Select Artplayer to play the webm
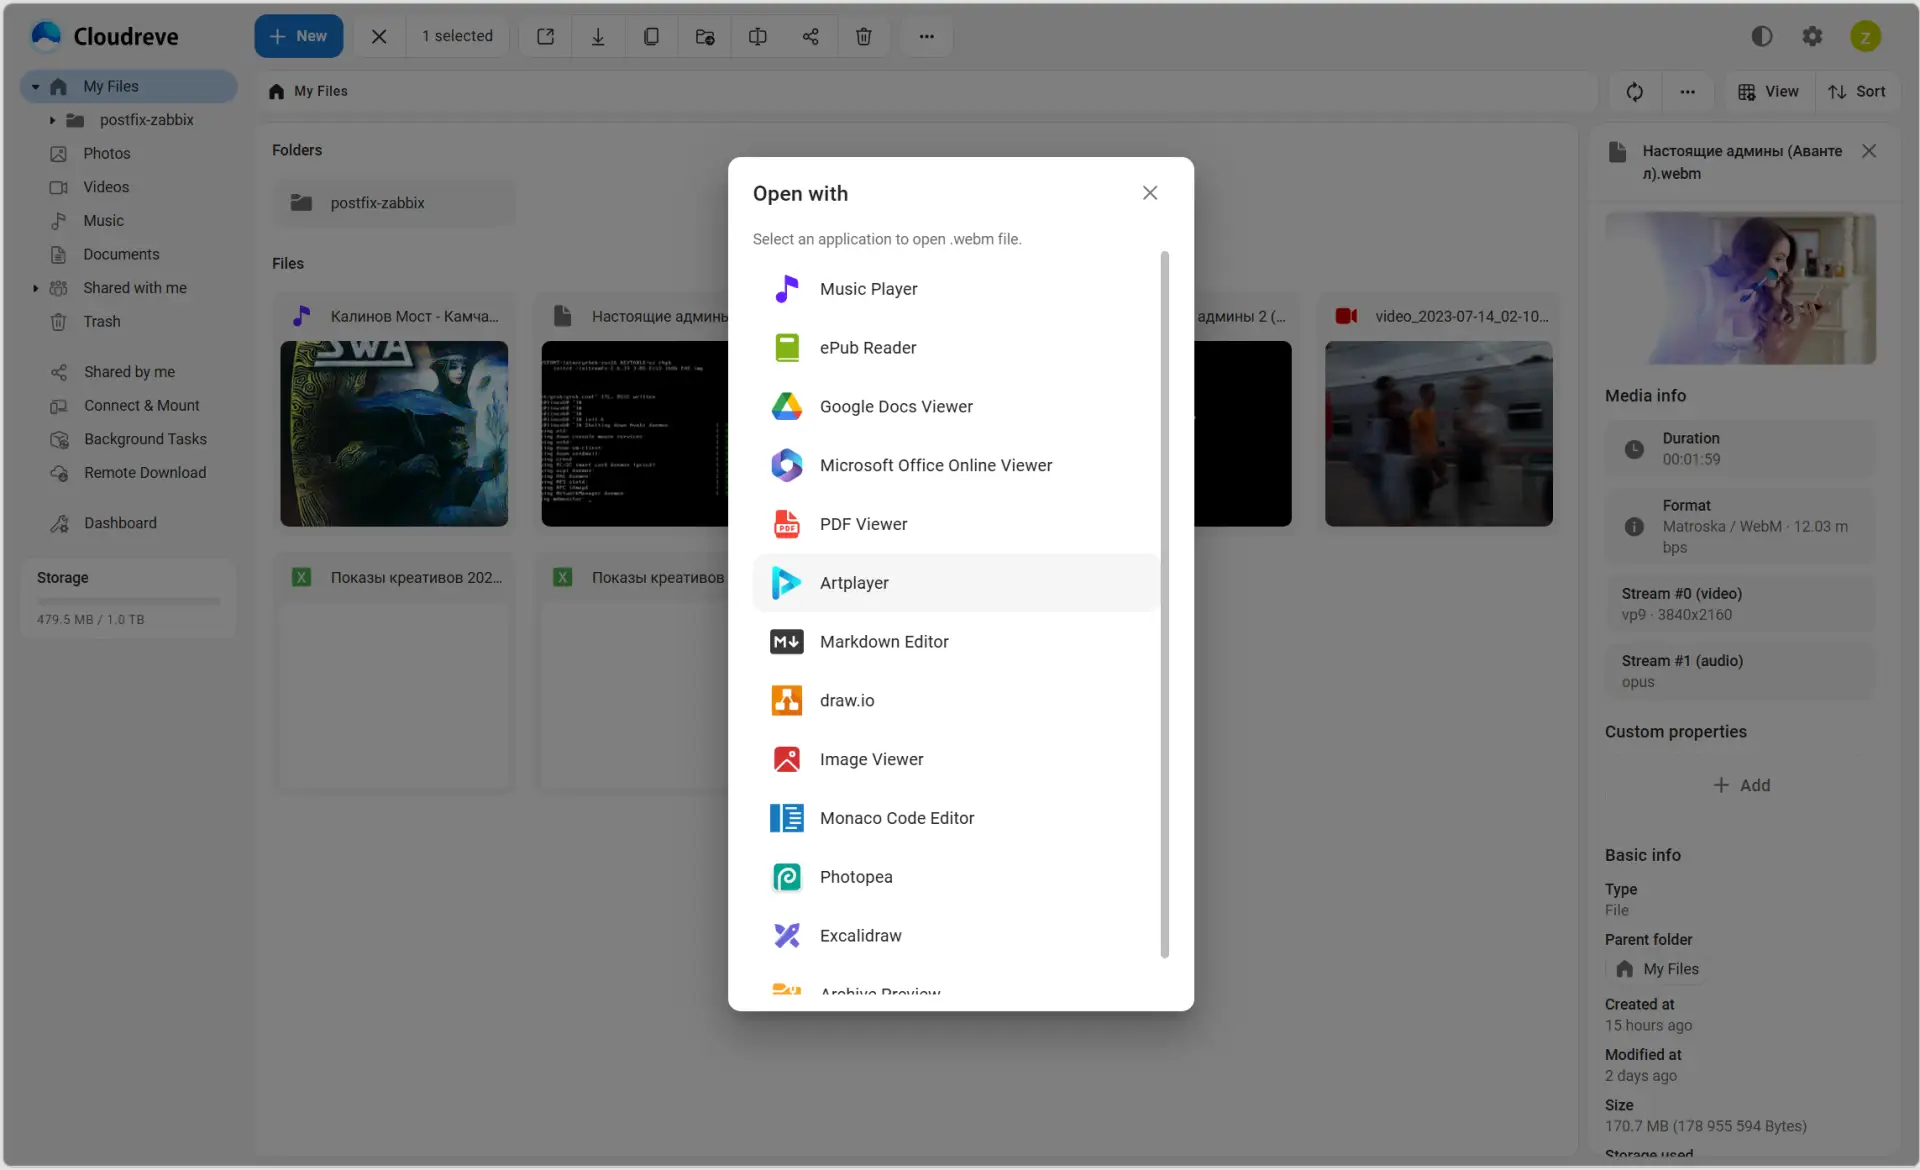Screen dimensions: 1920x1170 pos(956,583)
